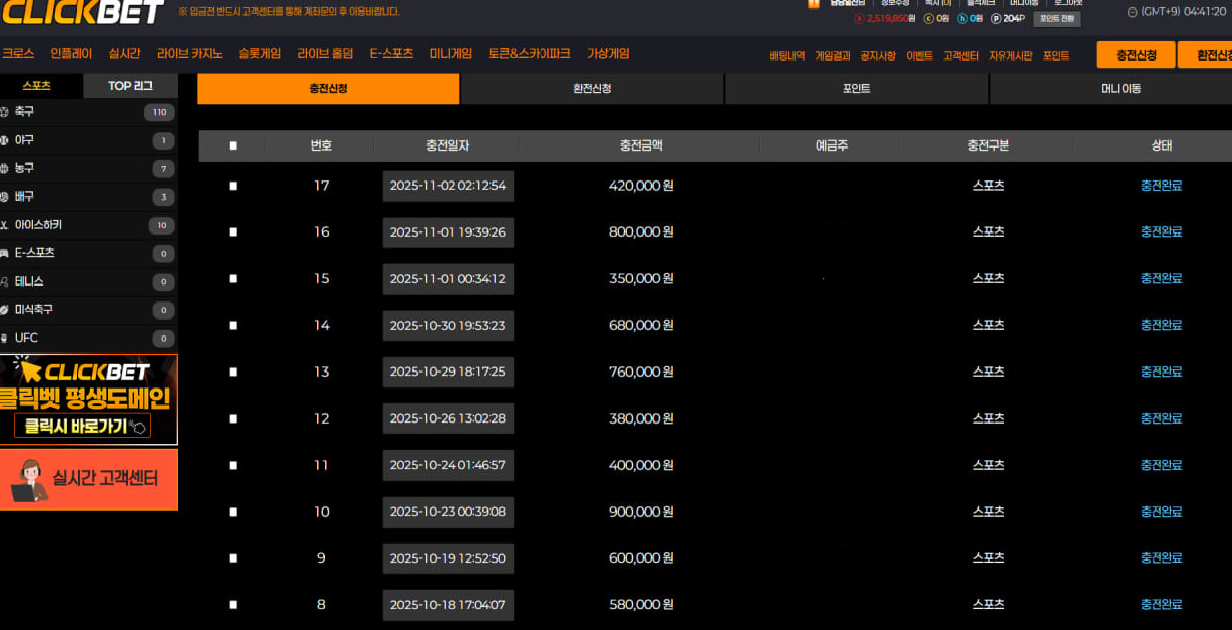The image size is (1232, 630).
Task: Check the box for deposit row 17
Action: [x=233, y=186]
